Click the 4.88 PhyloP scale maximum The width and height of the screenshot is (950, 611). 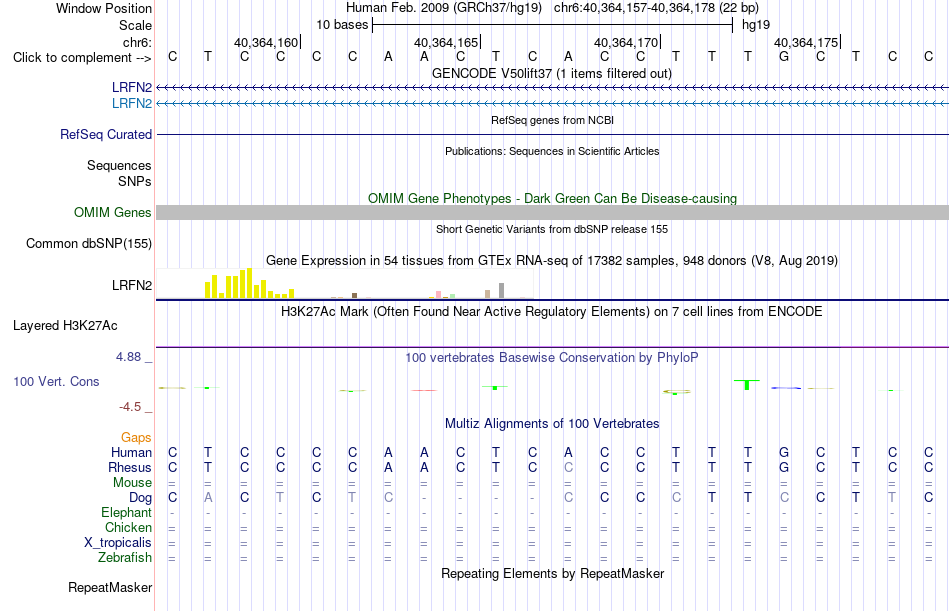[x=128, y=357]
